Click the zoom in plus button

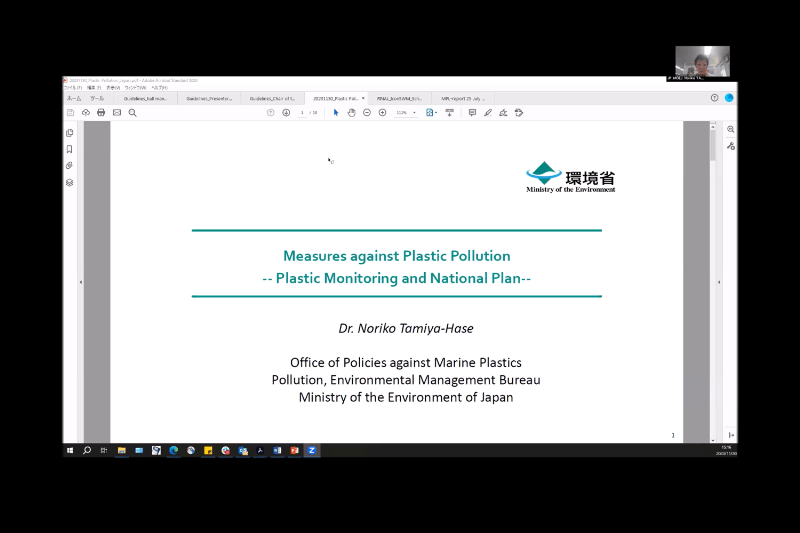[383, 113]
